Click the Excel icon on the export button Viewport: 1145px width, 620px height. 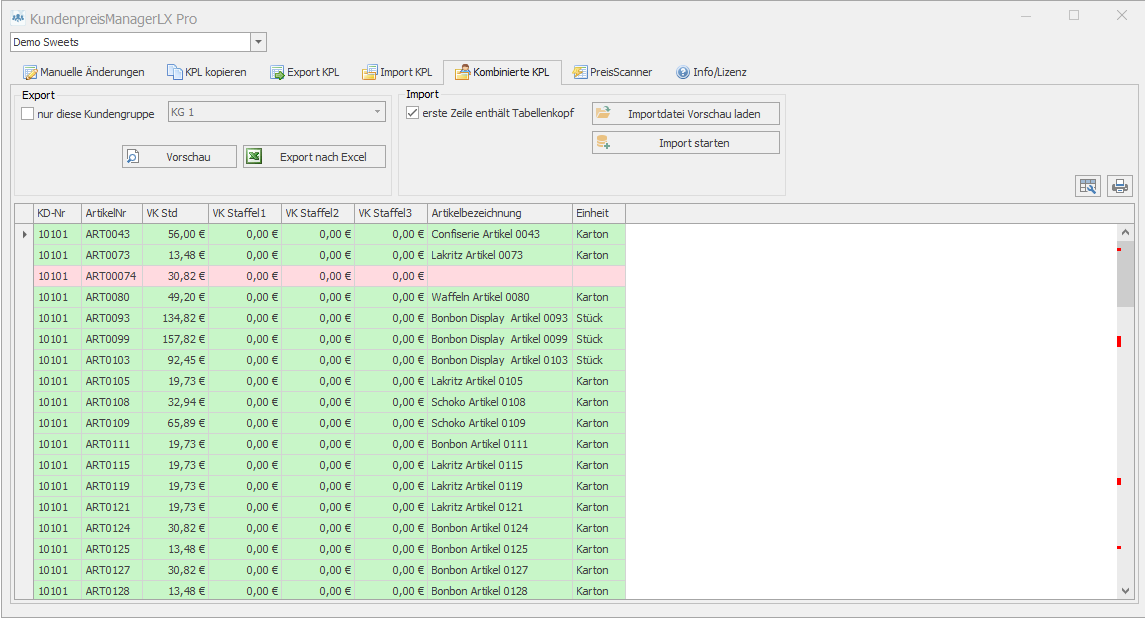(x=255, y=157)
